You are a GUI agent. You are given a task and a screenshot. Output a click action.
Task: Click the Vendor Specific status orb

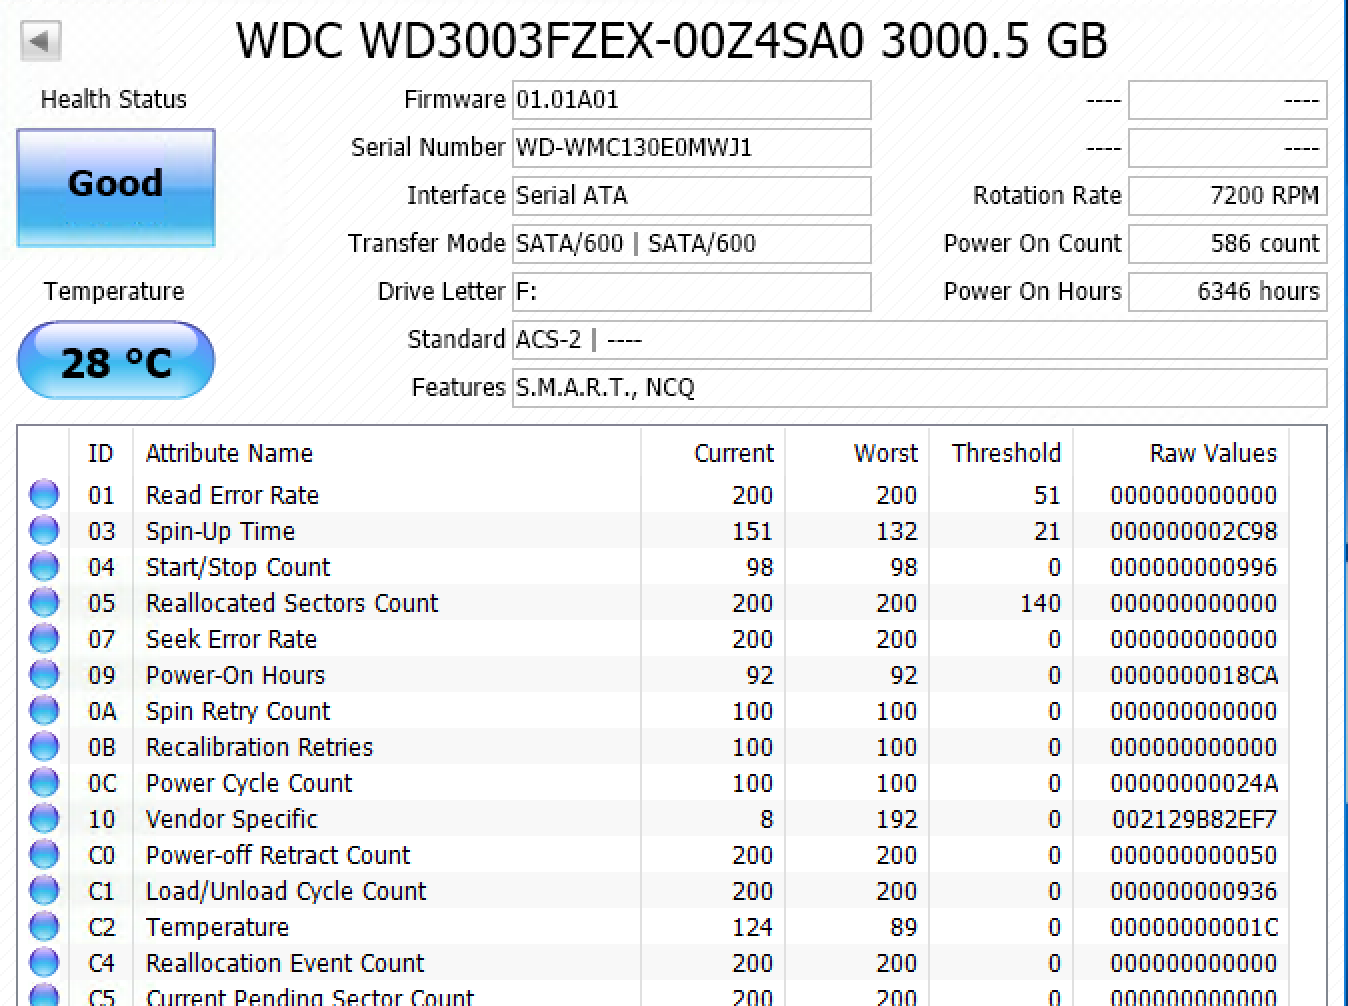(44, 819)
